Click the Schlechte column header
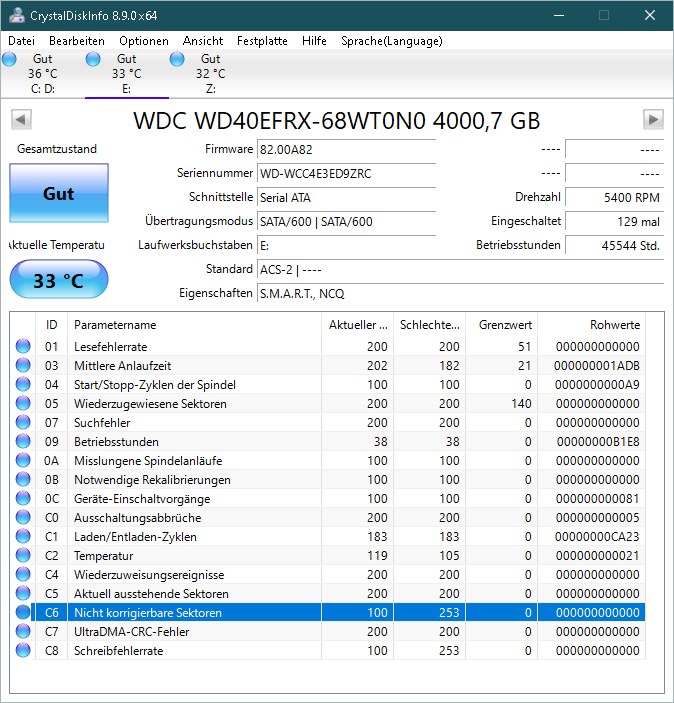Screen dimensions: 674x703 (x=429, y=325)
